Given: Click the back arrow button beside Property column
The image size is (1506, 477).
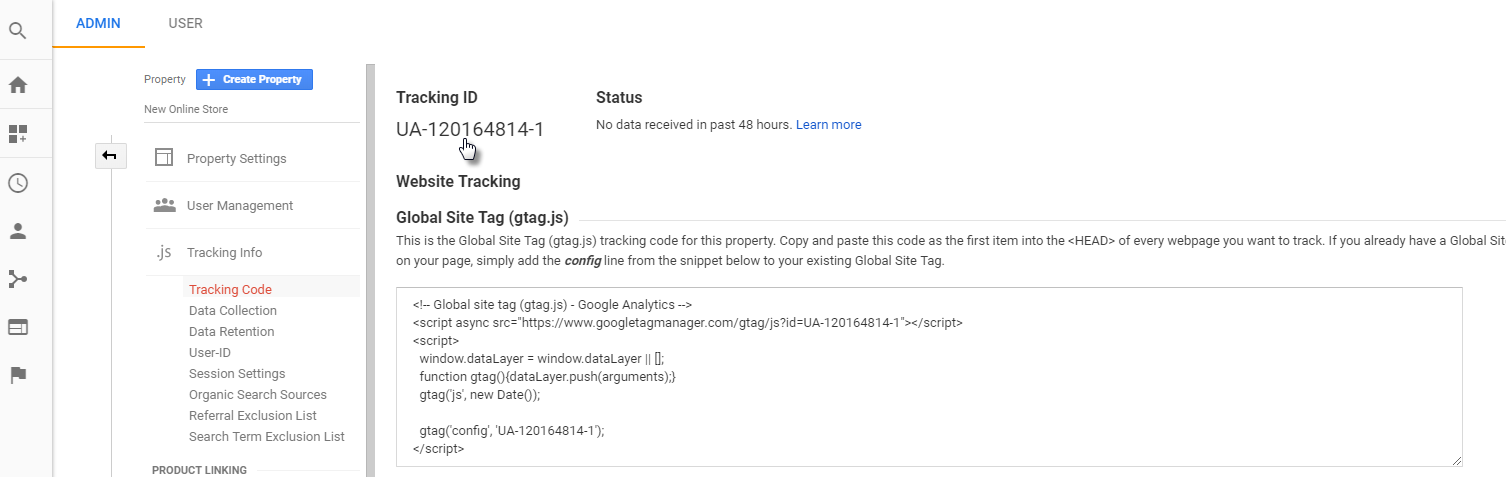Looking at the screenshot, I should pyautogui.click(x=110, y=155).
